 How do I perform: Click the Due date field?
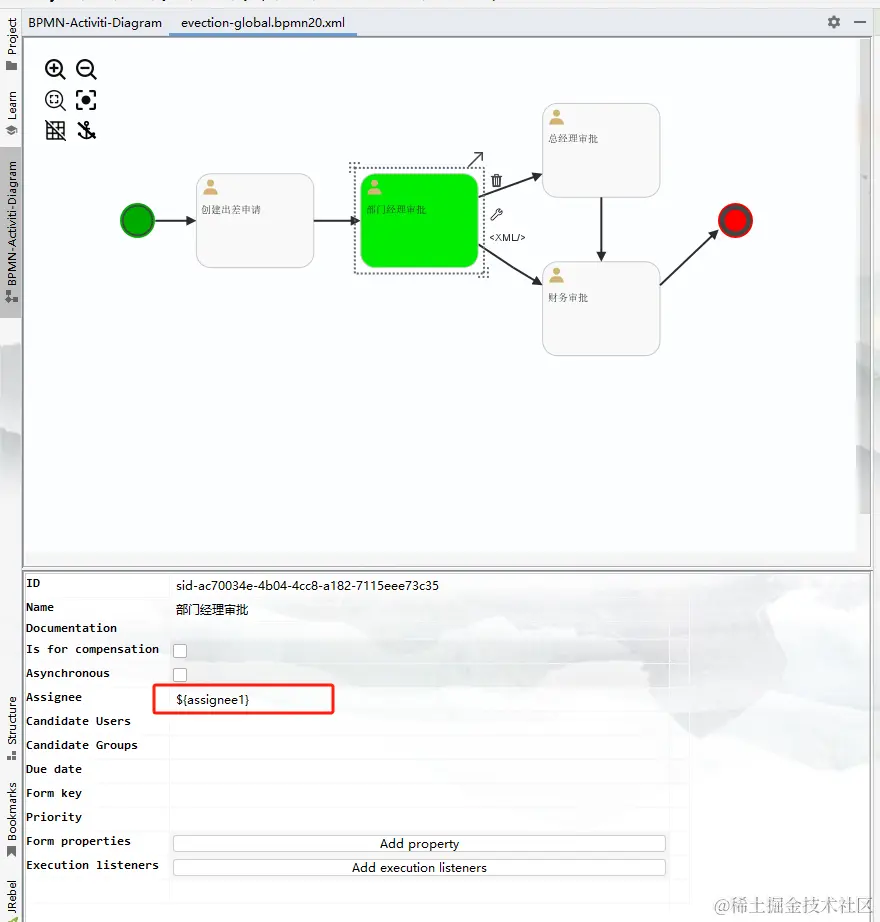[x=419, y=770]
